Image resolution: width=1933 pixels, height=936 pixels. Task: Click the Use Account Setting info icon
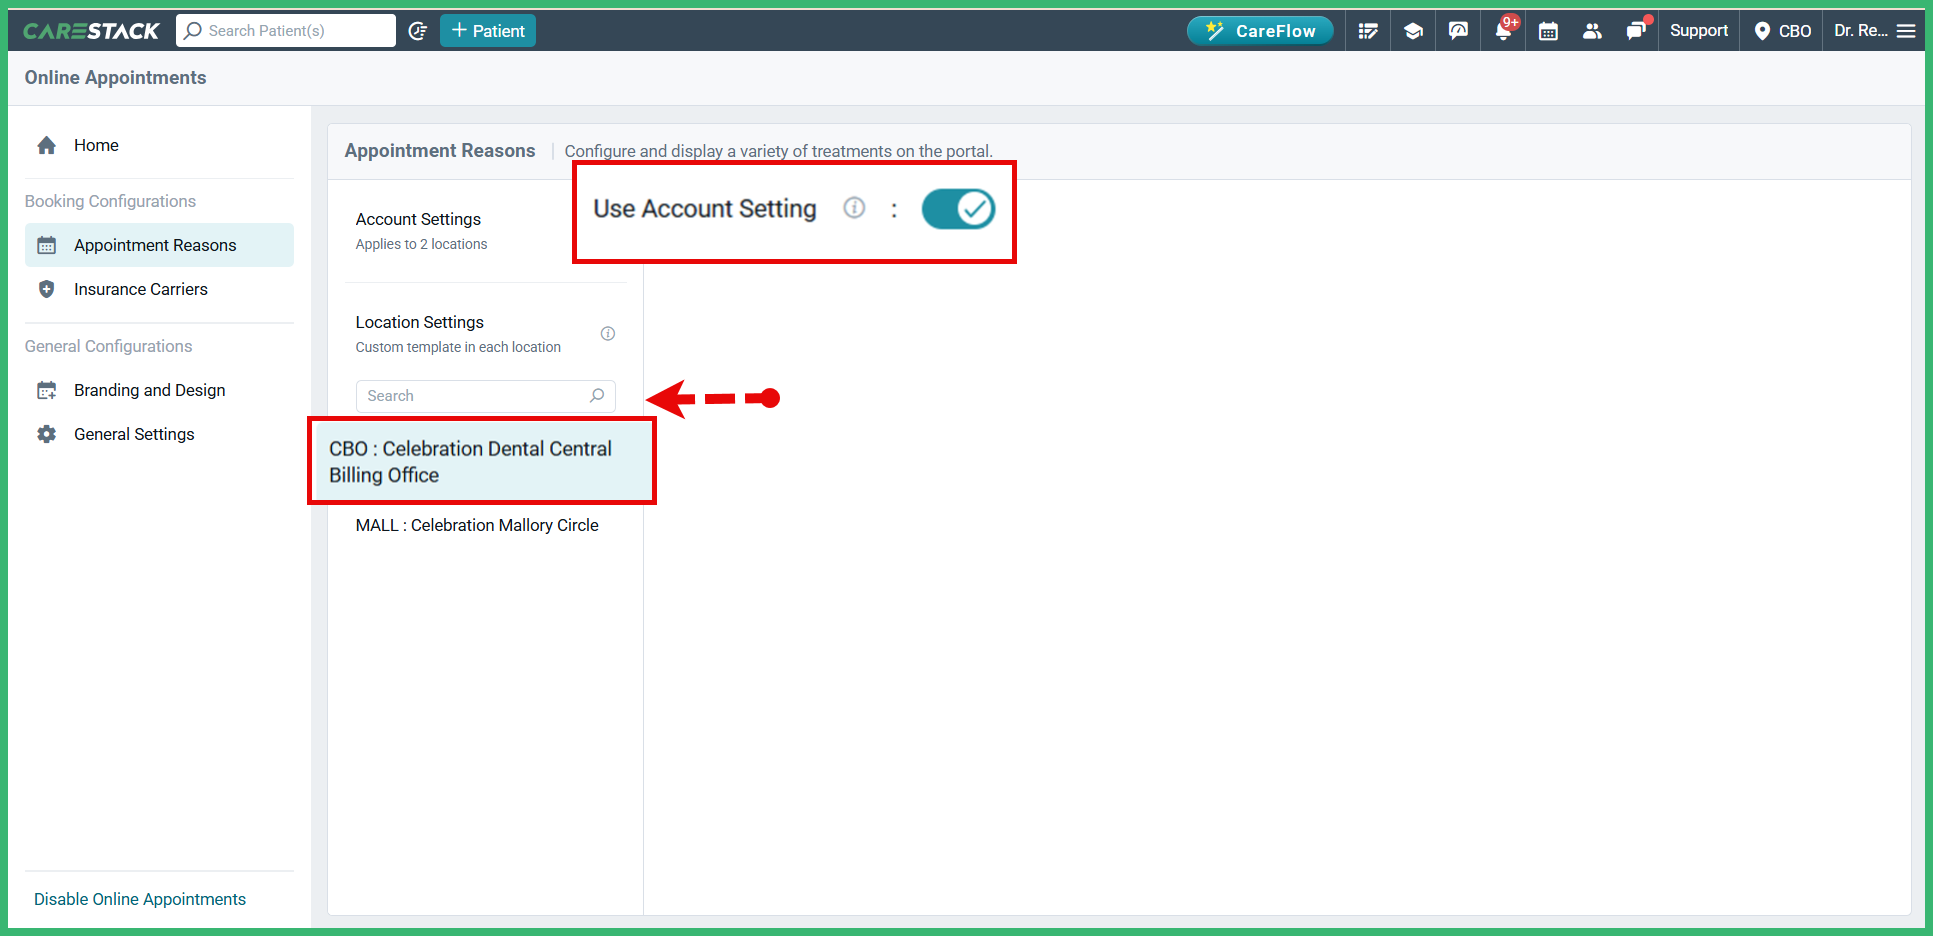[x=854, y=208]
